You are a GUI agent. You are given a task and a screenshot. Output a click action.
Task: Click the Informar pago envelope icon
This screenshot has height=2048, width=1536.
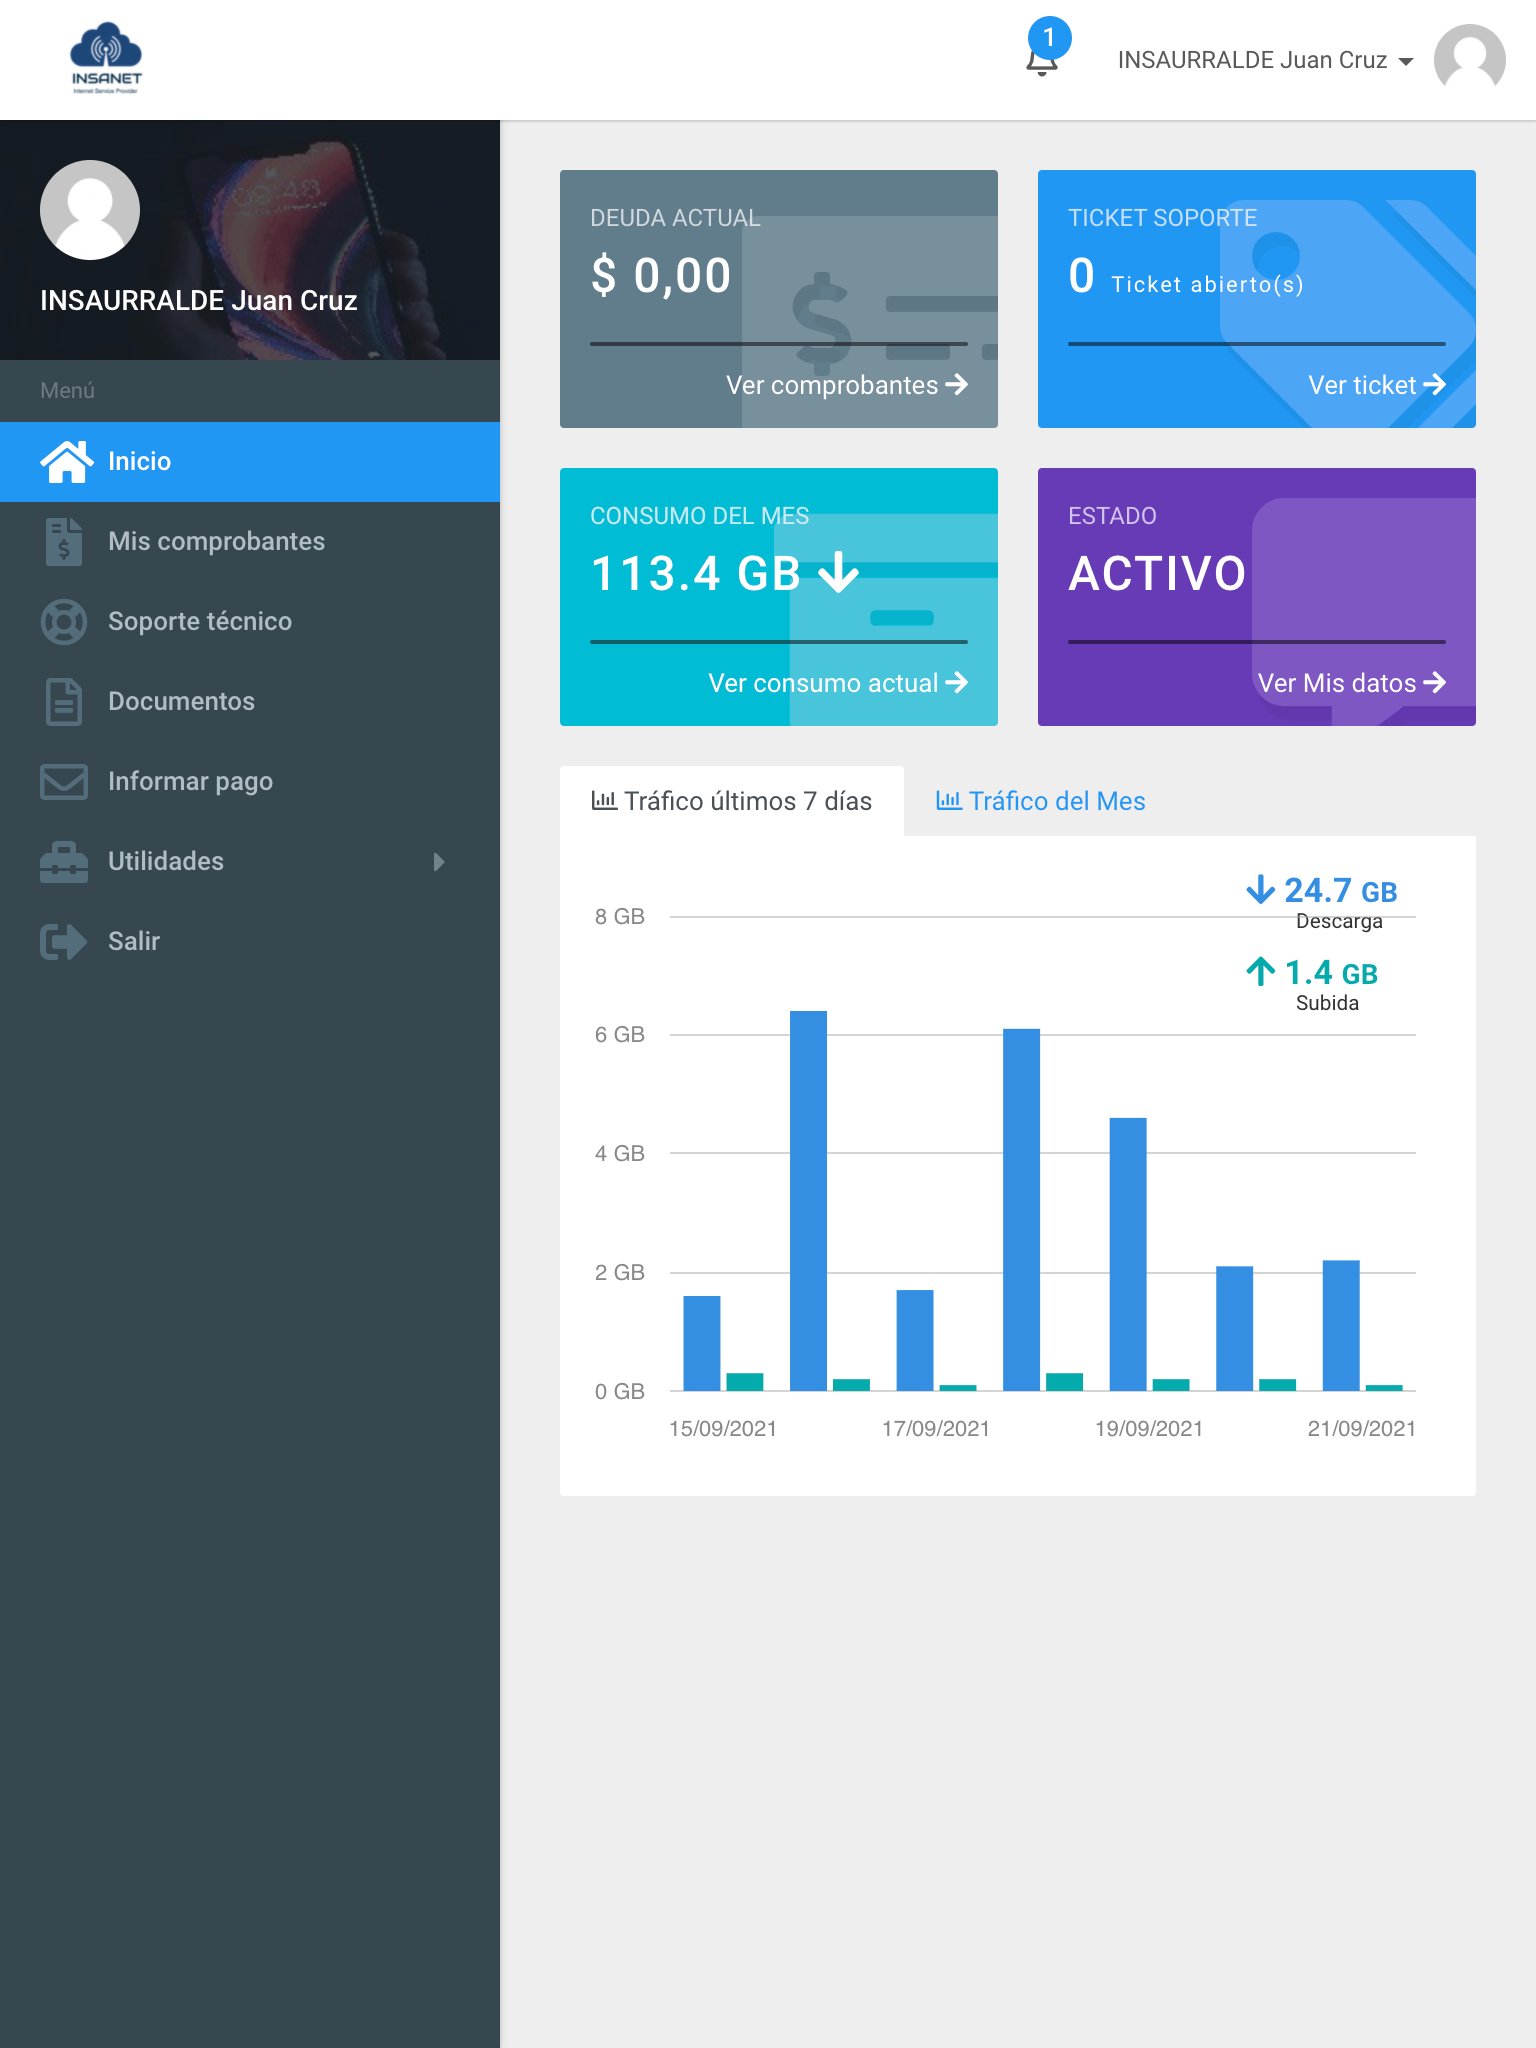click(64, 781)
